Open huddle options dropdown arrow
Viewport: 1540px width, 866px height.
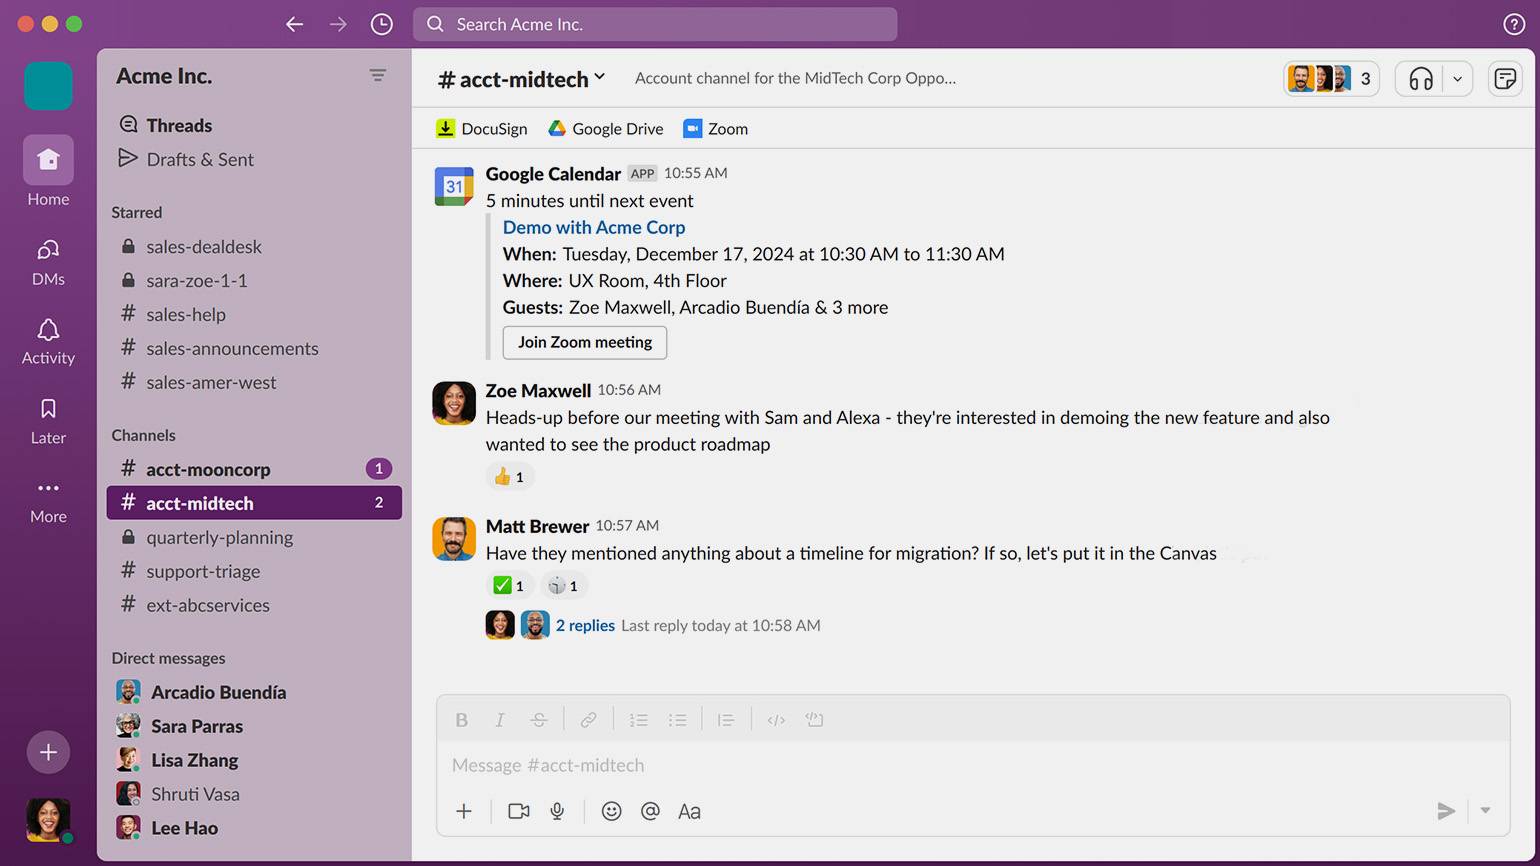(1457, 79)
